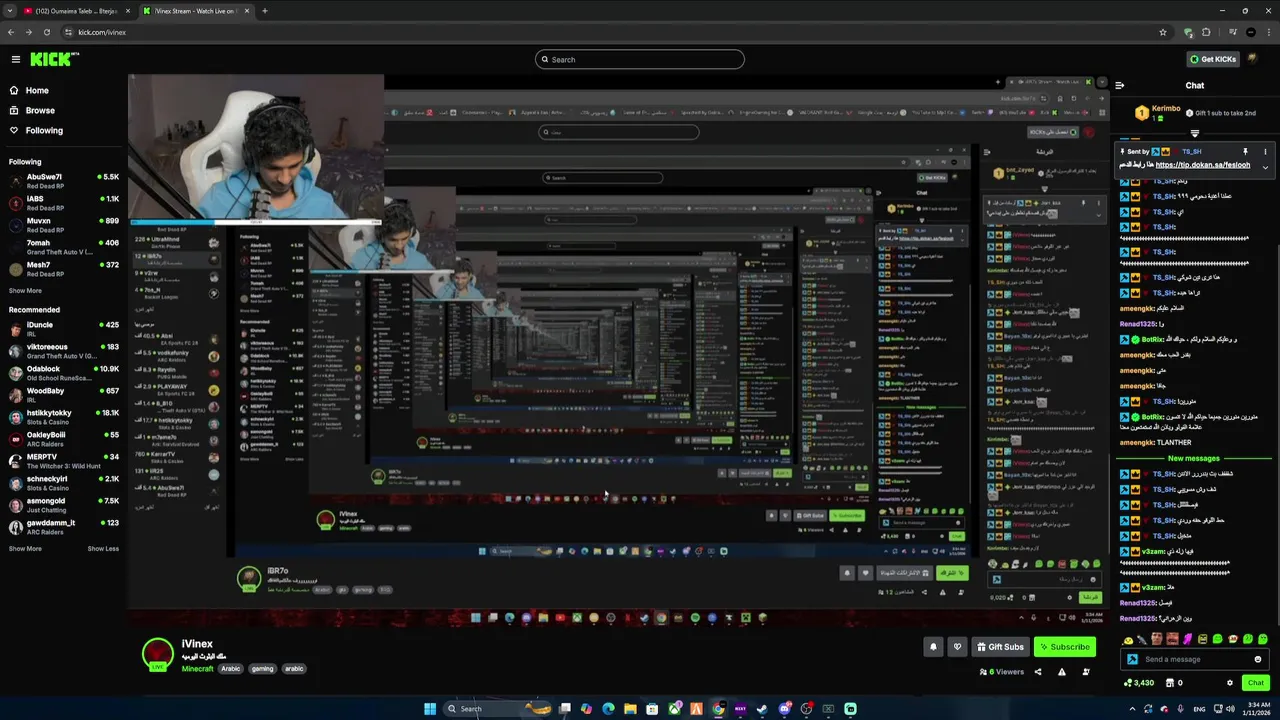The image size is (1280, 720).
Task: Open recommended channel Odablock
Action: pyautogui.click(x=64, y=372)
